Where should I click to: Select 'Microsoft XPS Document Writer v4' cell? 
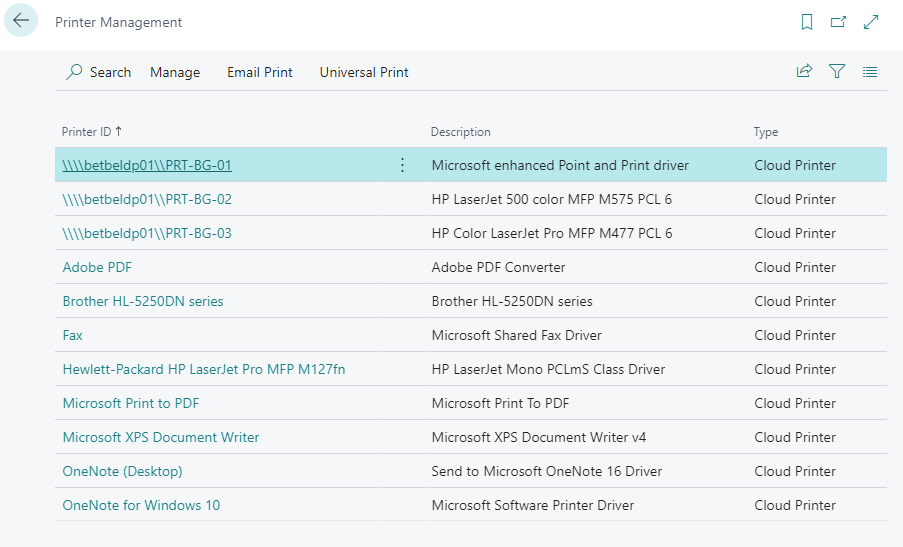538,437
